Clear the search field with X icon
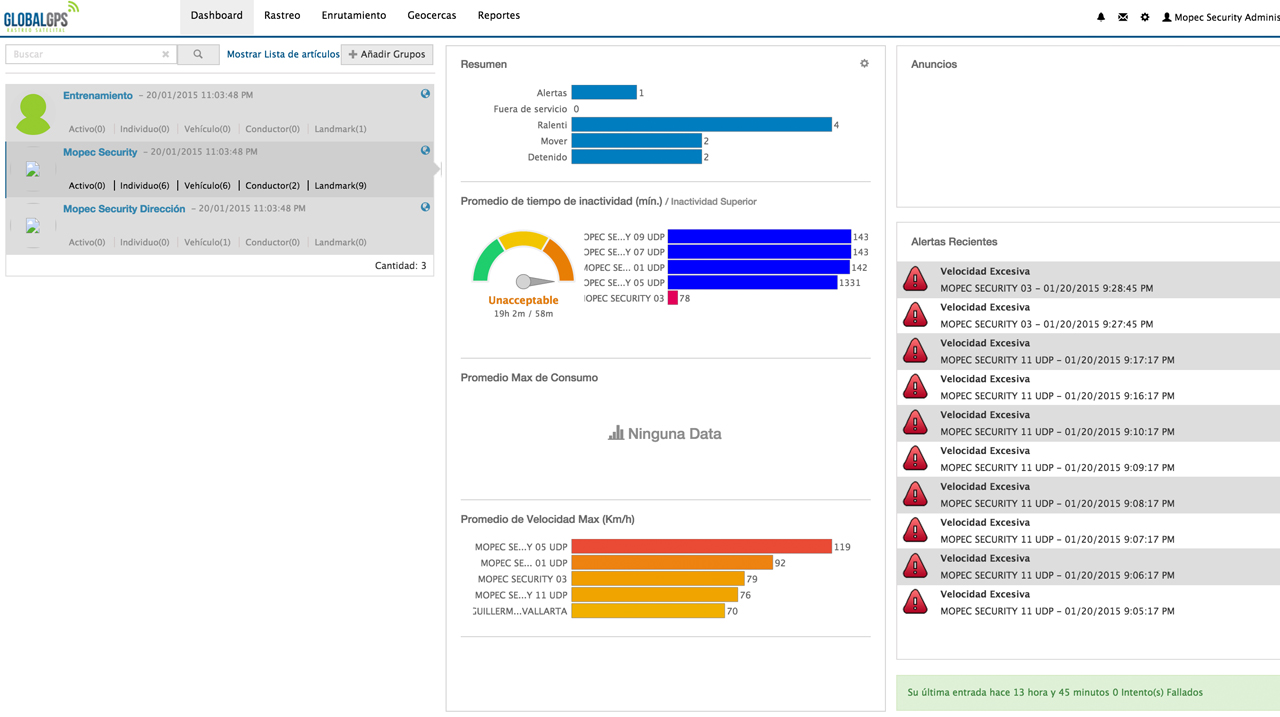 click(x=165, y=55)
